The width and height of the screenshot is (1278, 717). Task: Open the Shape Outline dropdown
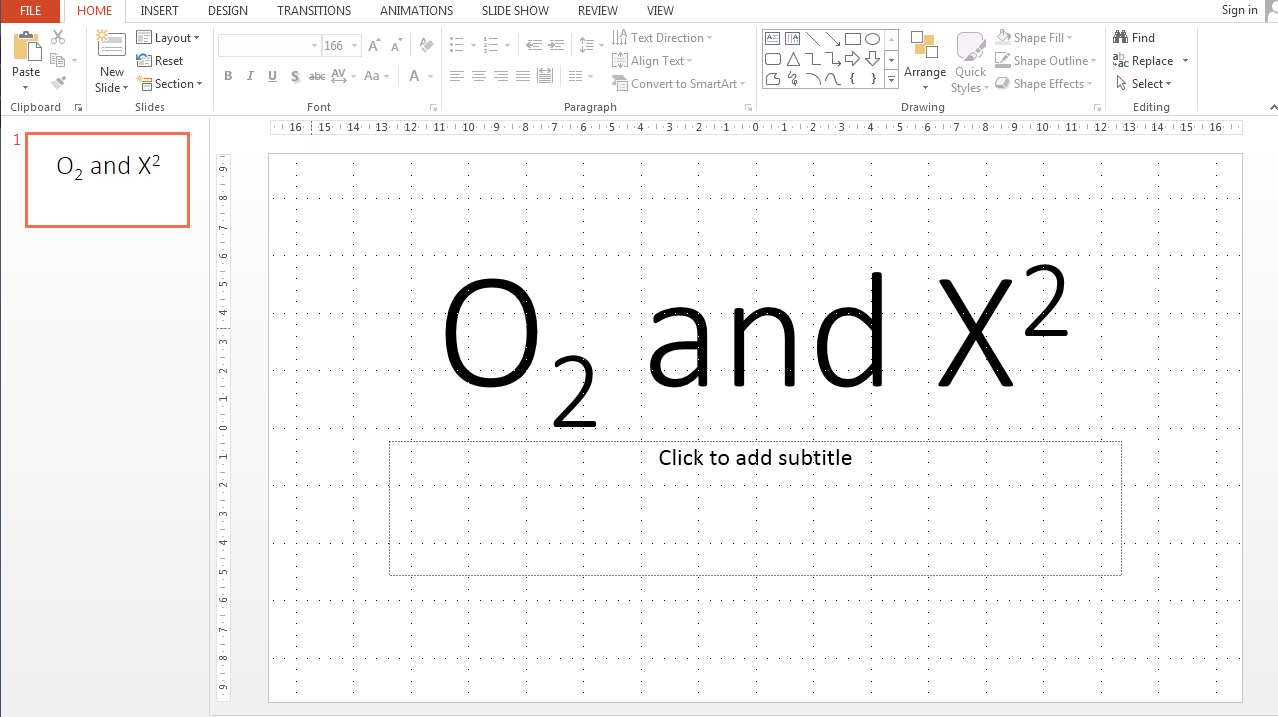(1044, 61)
